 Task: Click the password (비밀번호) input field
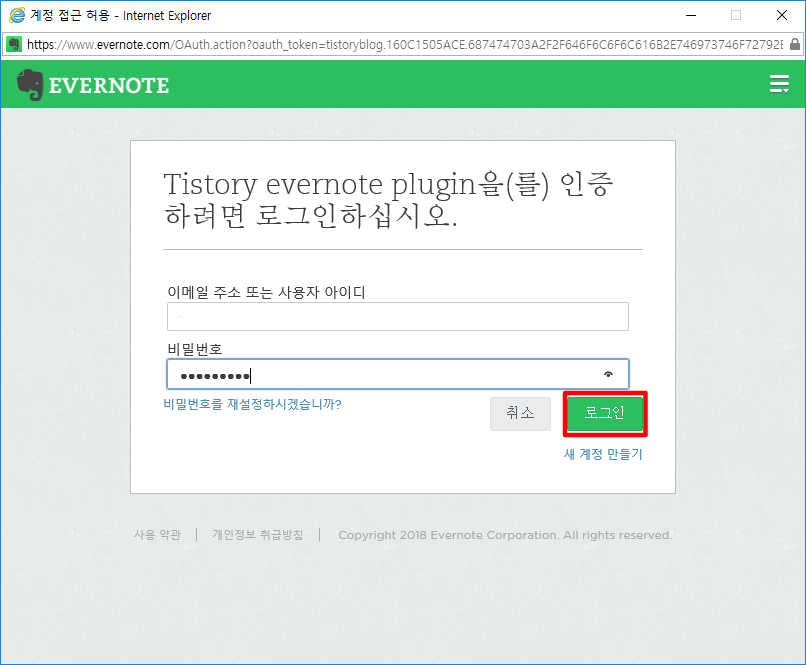[x=397, y=374]
